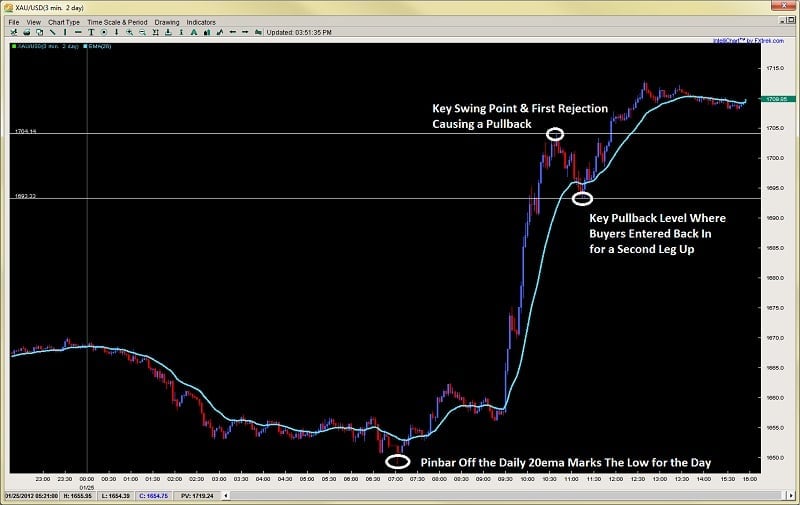Click the 'EMA(20)' legend label
Viewport: 800px width, 505px height.
pyautogui.click(x=100, y=46)
